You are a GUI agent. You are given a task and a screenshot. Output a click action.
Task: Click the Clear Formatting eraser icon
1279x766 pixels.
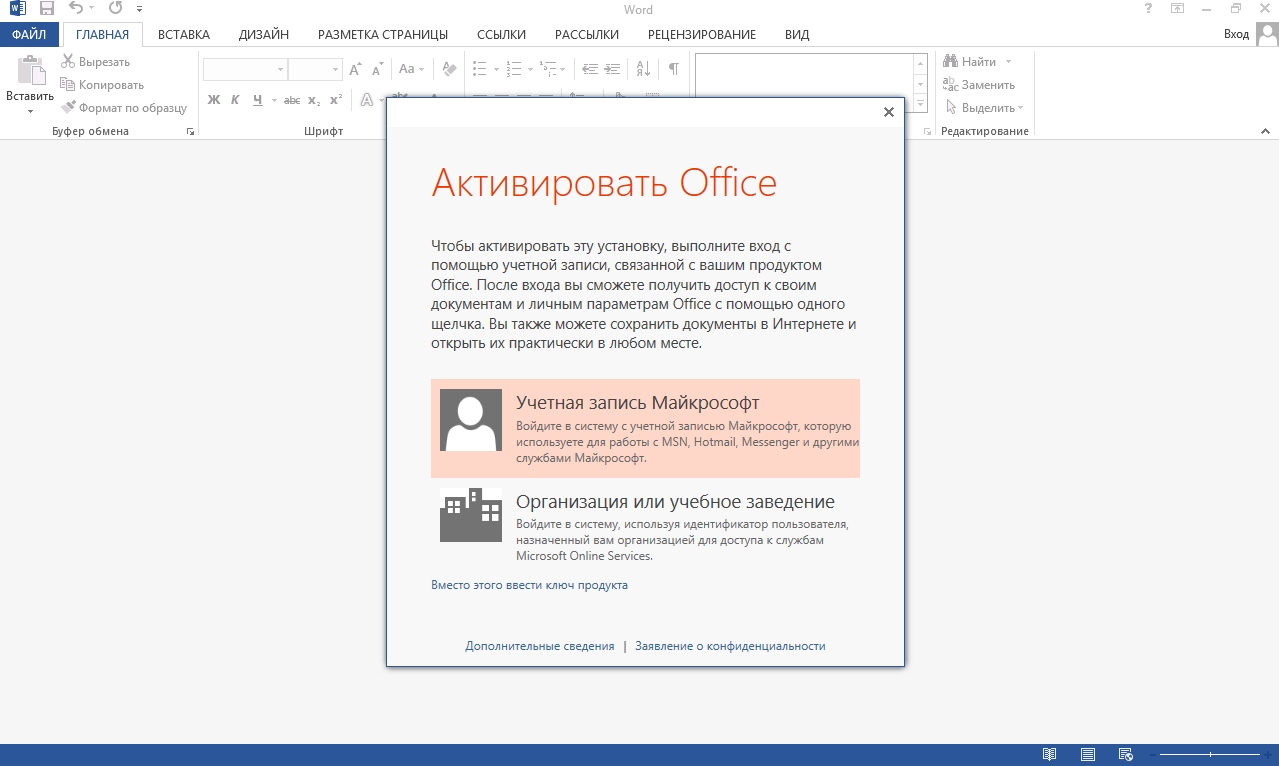[449, 69]
